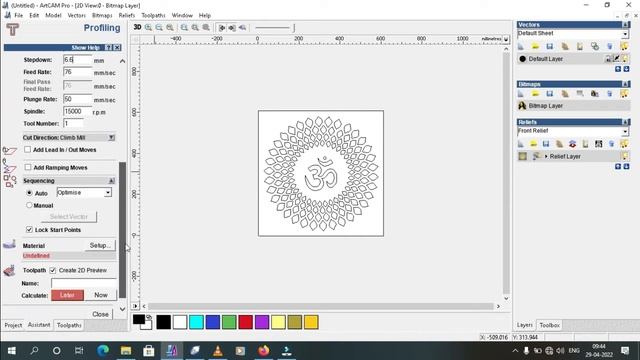640x360 pixels.
Task: Save vector layer in Vectors panel
Action: pos(550,47)
